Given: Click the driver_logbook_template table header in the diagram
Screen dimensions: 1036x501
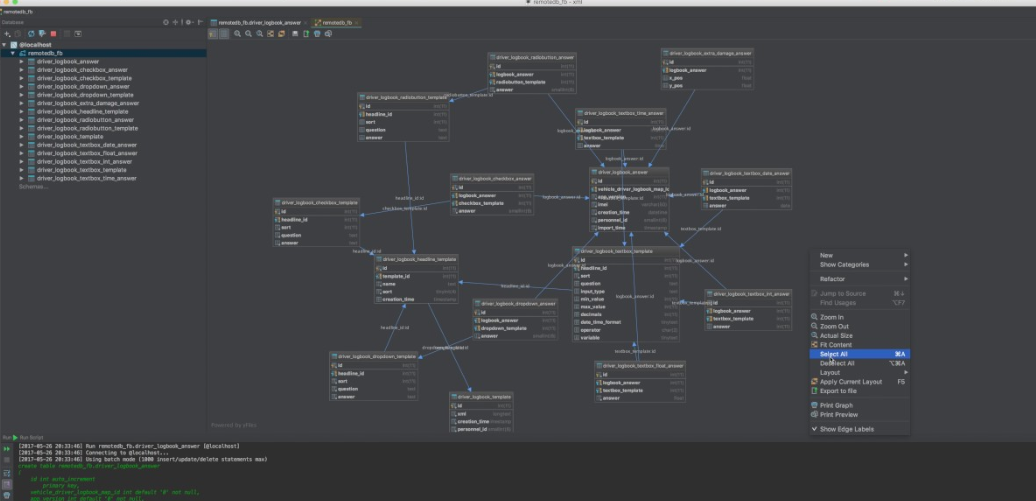Looking at the screenshot, I should click(481, 397).
